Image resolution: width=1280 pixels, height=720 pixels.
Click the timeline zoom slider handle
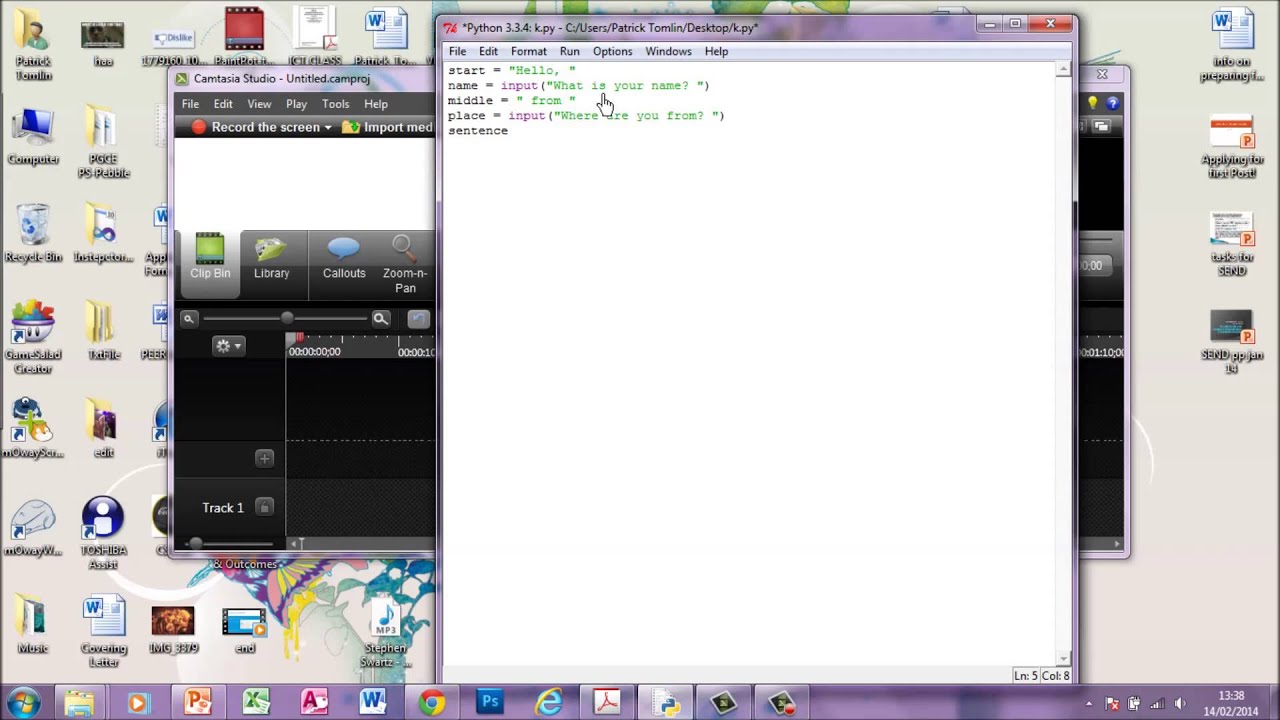click(287, 318)
